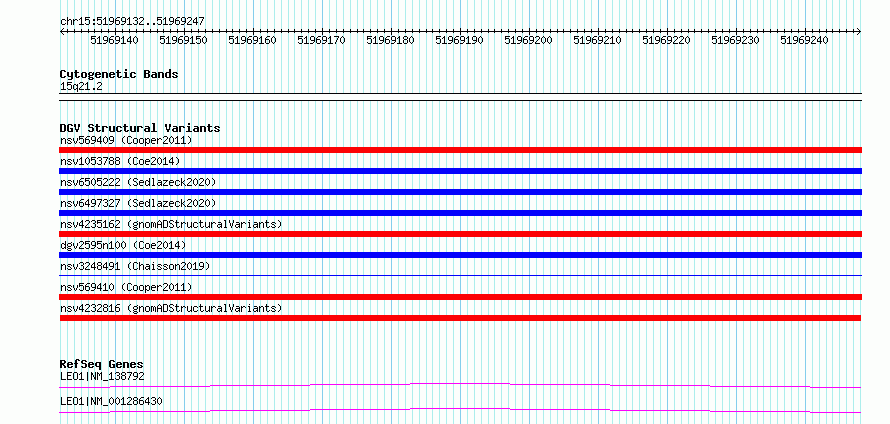Open variant nsv6497327 (Sedlazeck2020) label
Image resolution: width=890 pixels, height=424 pixels.
click(138, 203)
